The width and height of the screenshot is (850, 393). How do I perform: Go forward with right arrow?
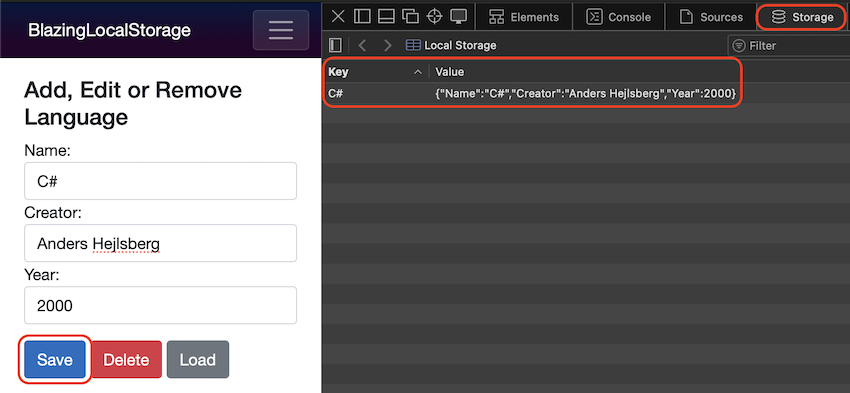pos(387,46)
